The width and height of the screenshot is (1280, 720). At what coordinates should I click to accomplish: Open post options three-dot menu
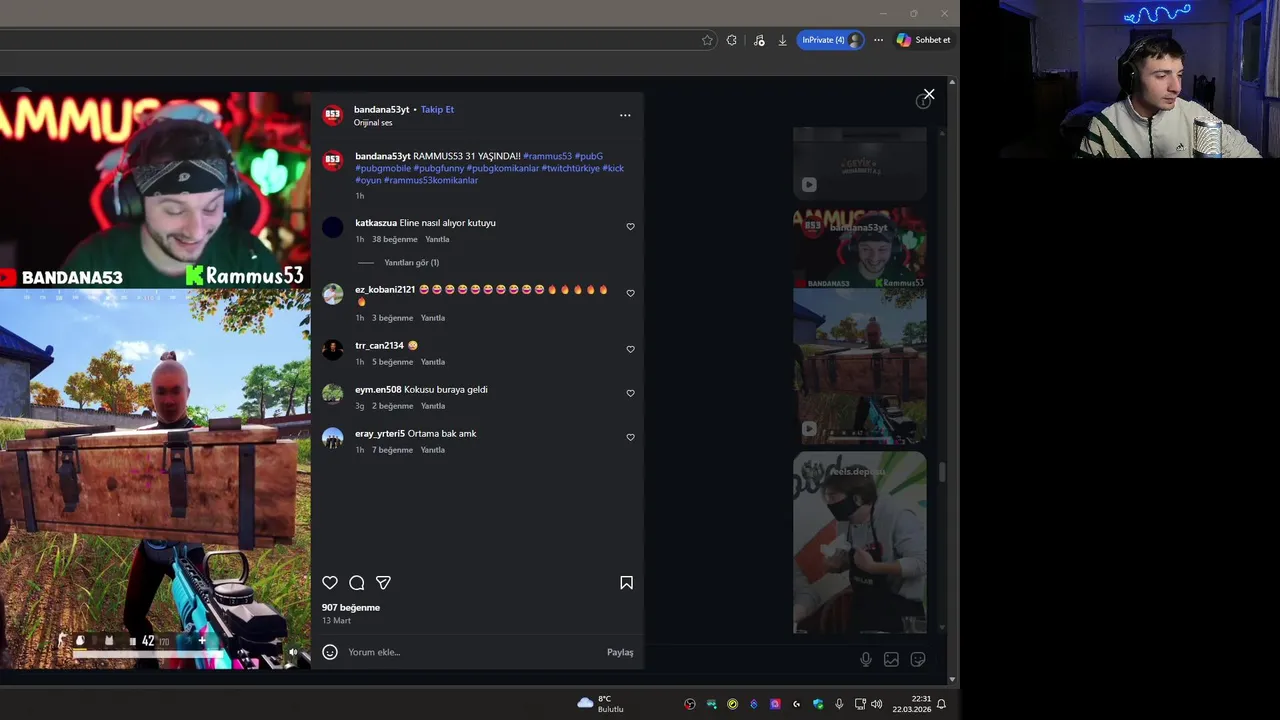click(x=625, y=115)
